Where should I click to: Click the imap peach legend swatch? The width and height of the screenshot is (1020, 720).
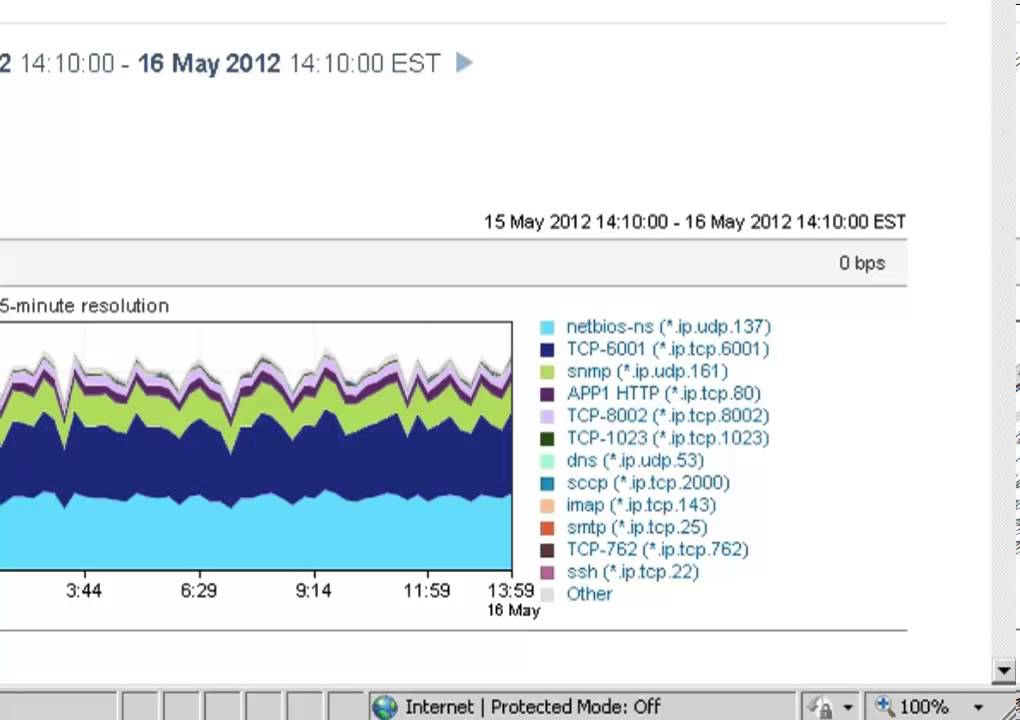547,505
